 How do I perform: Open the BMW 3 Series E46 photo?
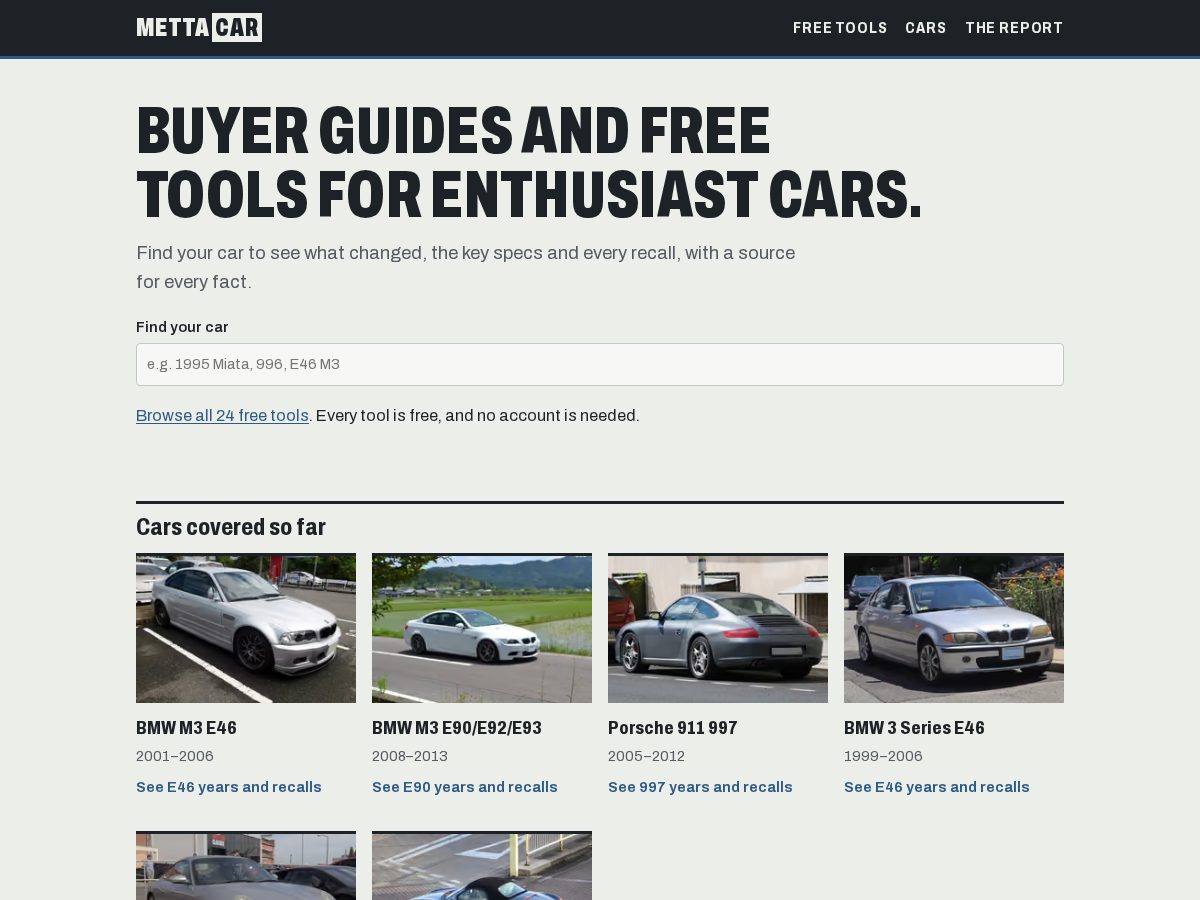tap(954, 628)
